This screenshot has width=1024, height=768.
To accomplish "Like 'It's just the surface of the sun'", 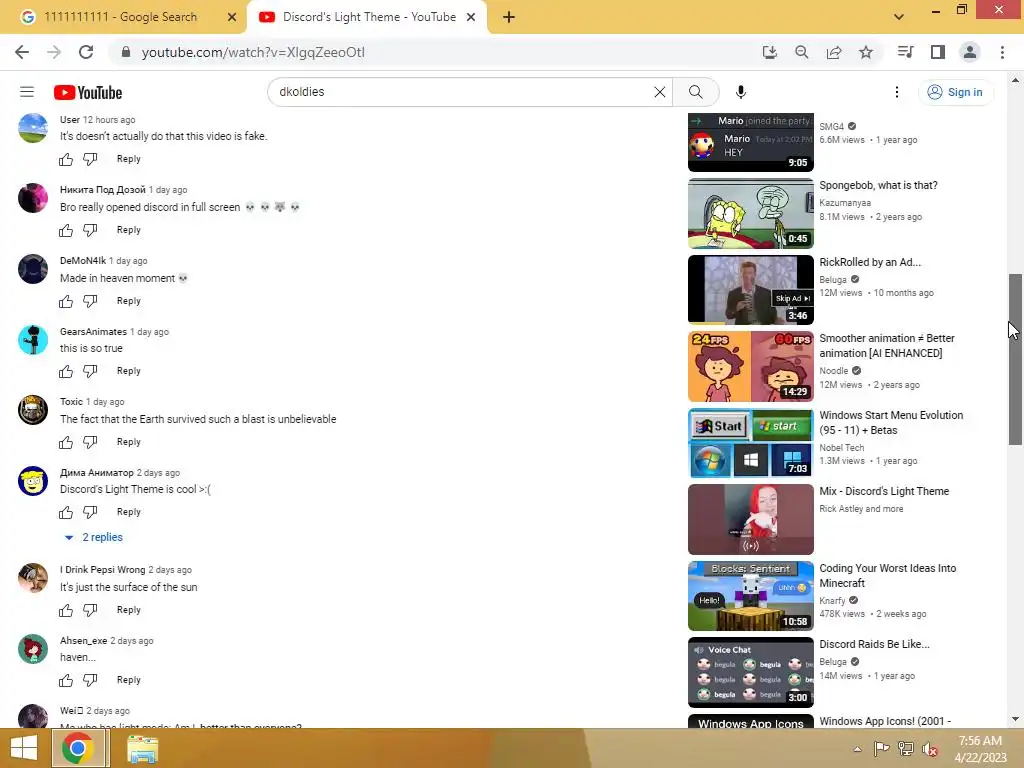I will click(66, 611).
